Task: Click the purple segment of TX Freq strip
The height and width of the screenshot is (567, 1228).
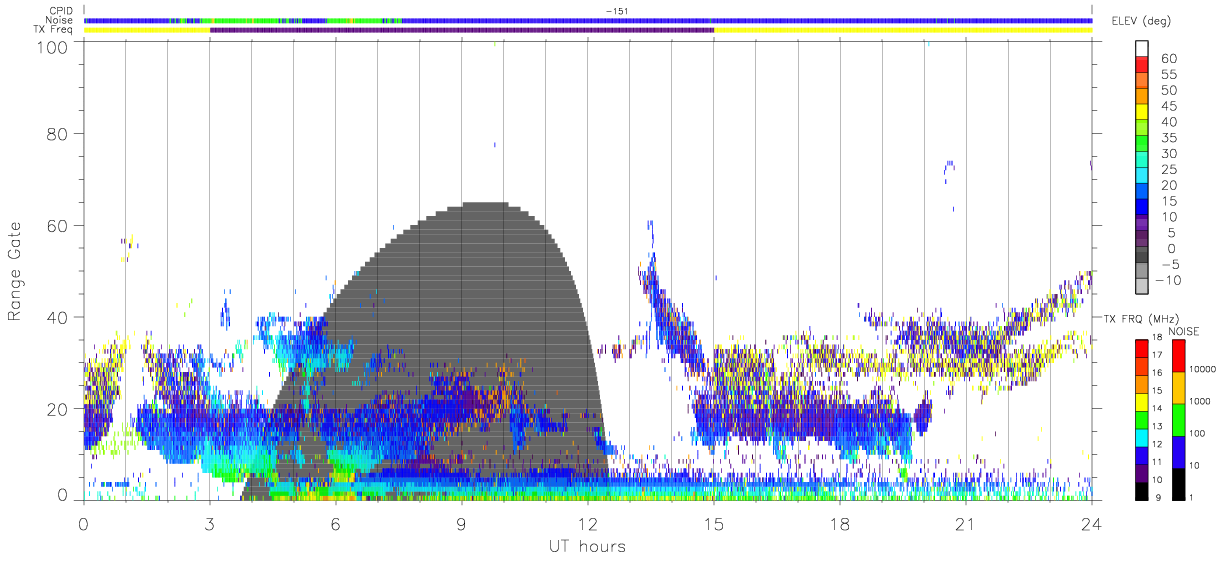Action: coord(462,30)
